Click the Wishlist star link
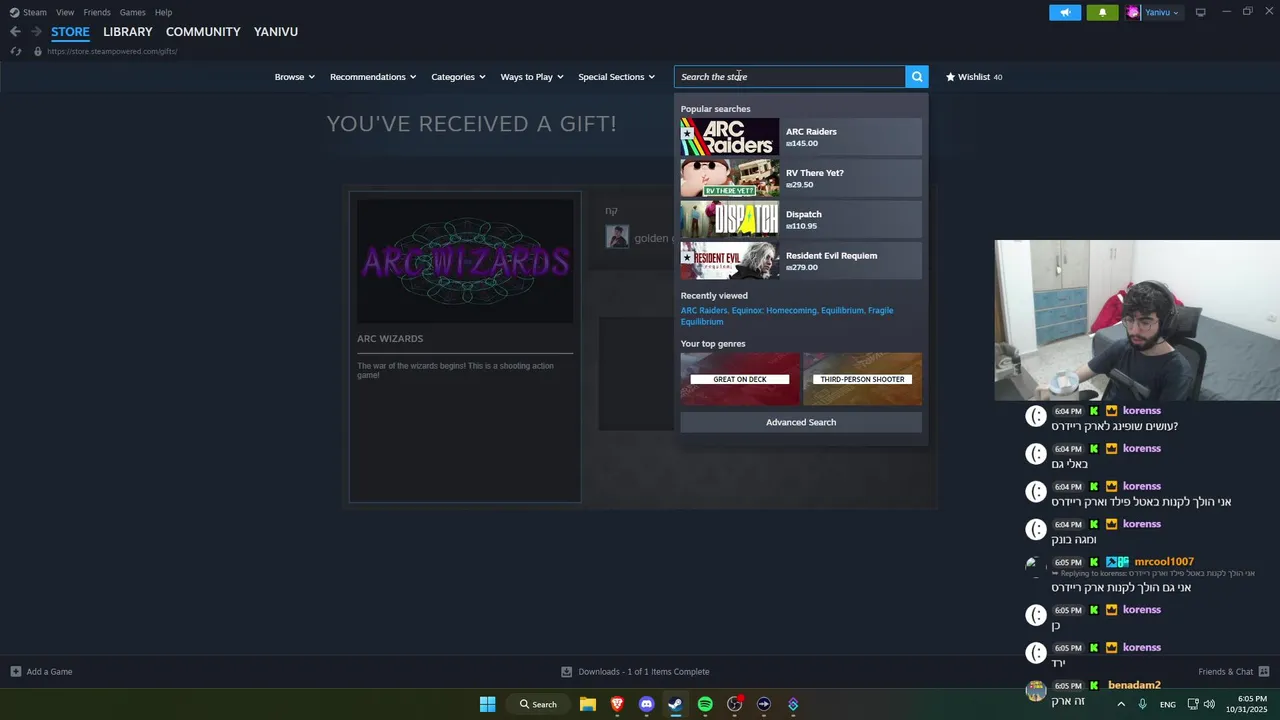The image size is (1280, 720). 974,77
